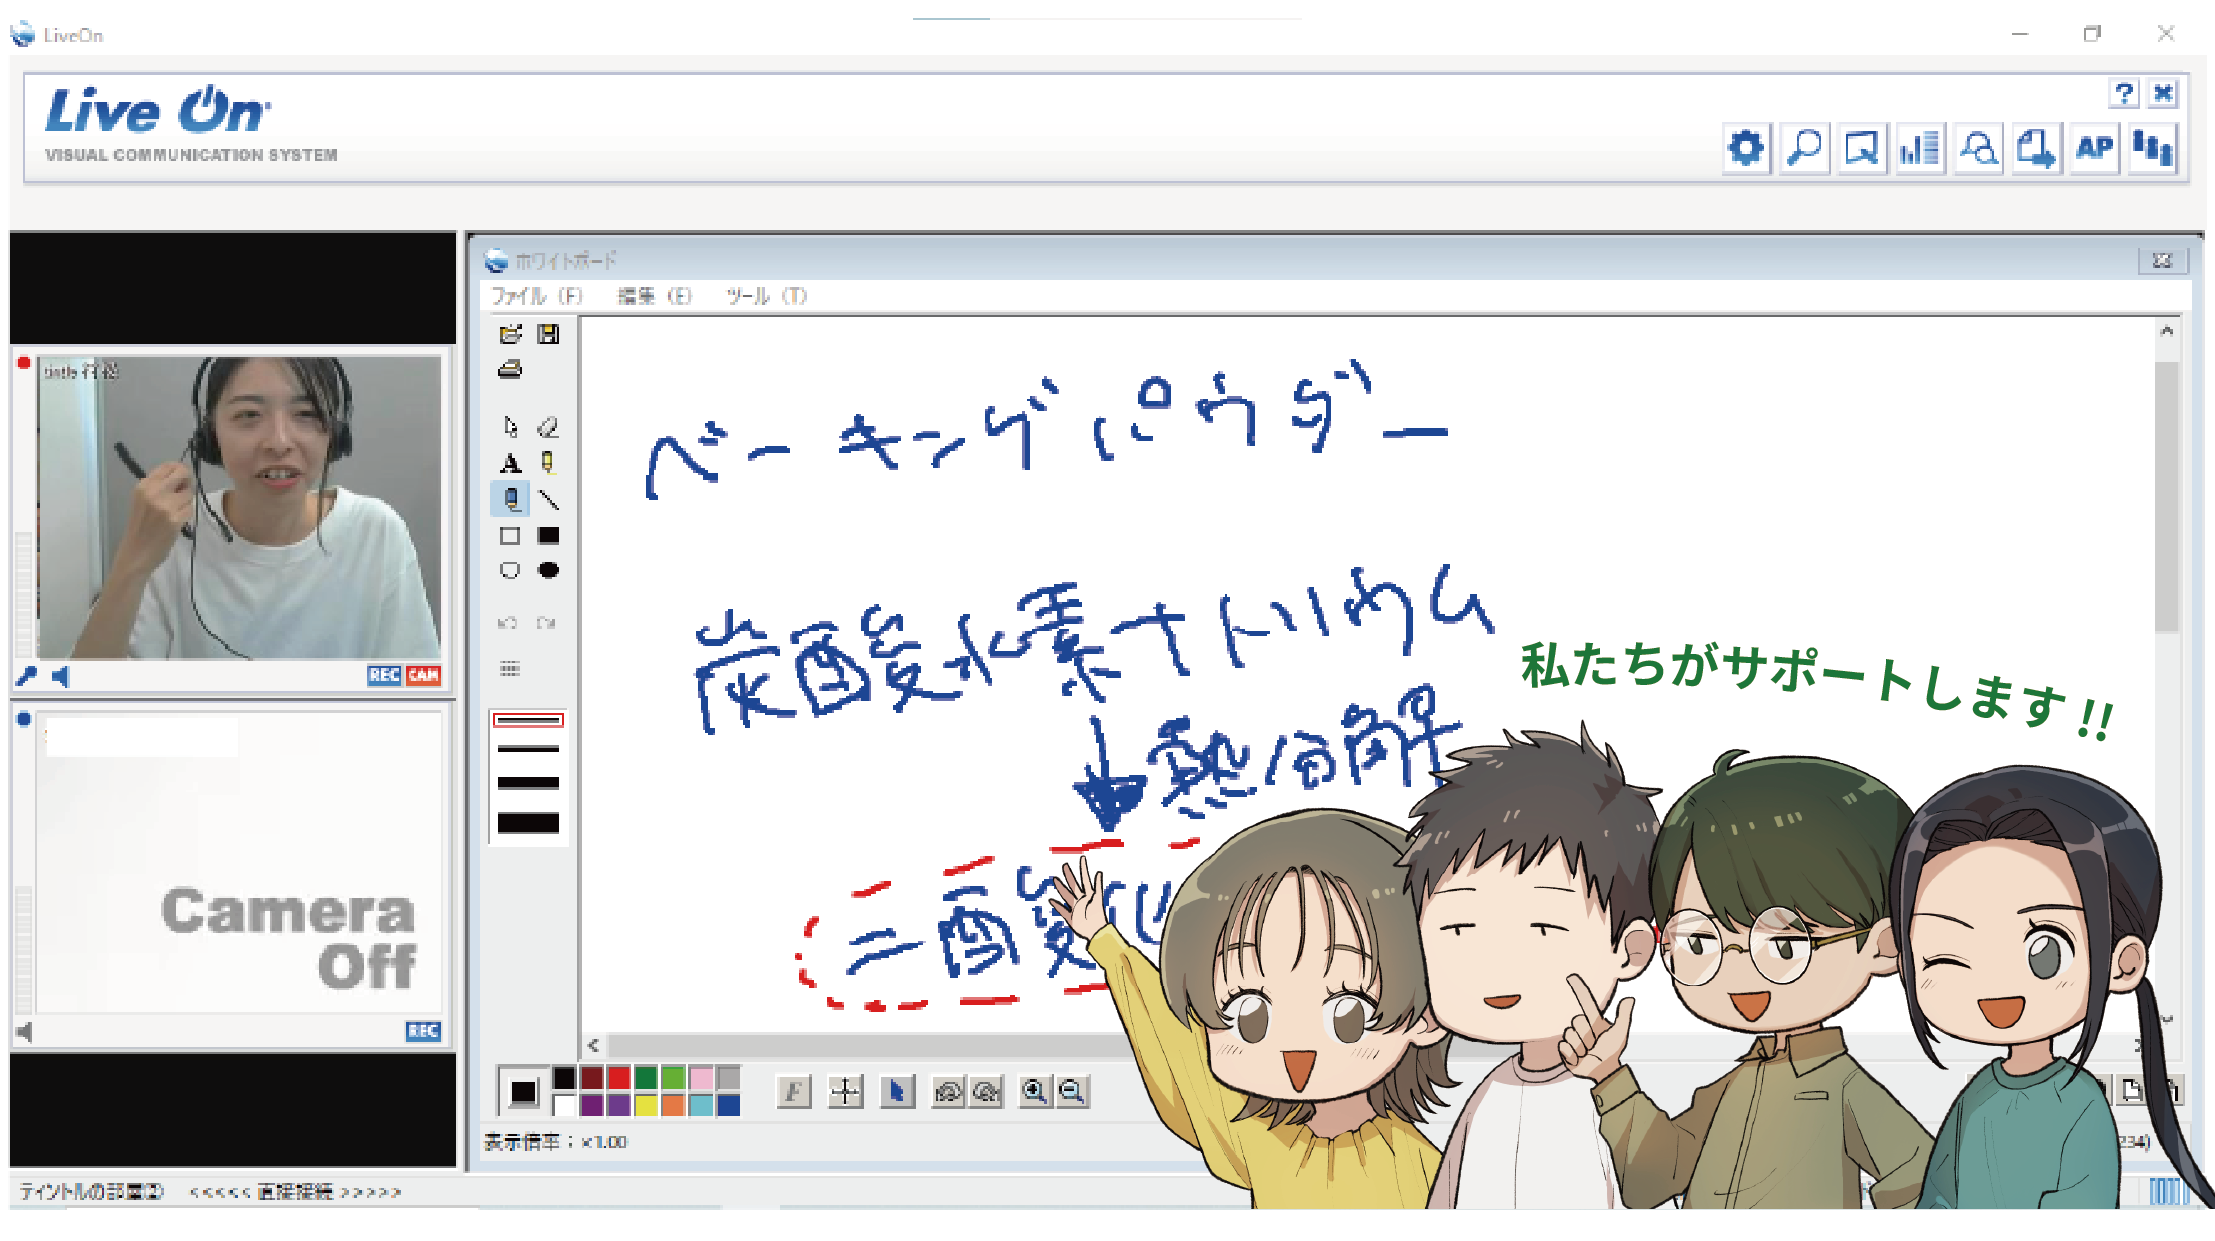The width and height of the screenshot is (2215, 1241).
Task: Open the ツール (T) menu
Action: tap(766, 296)
